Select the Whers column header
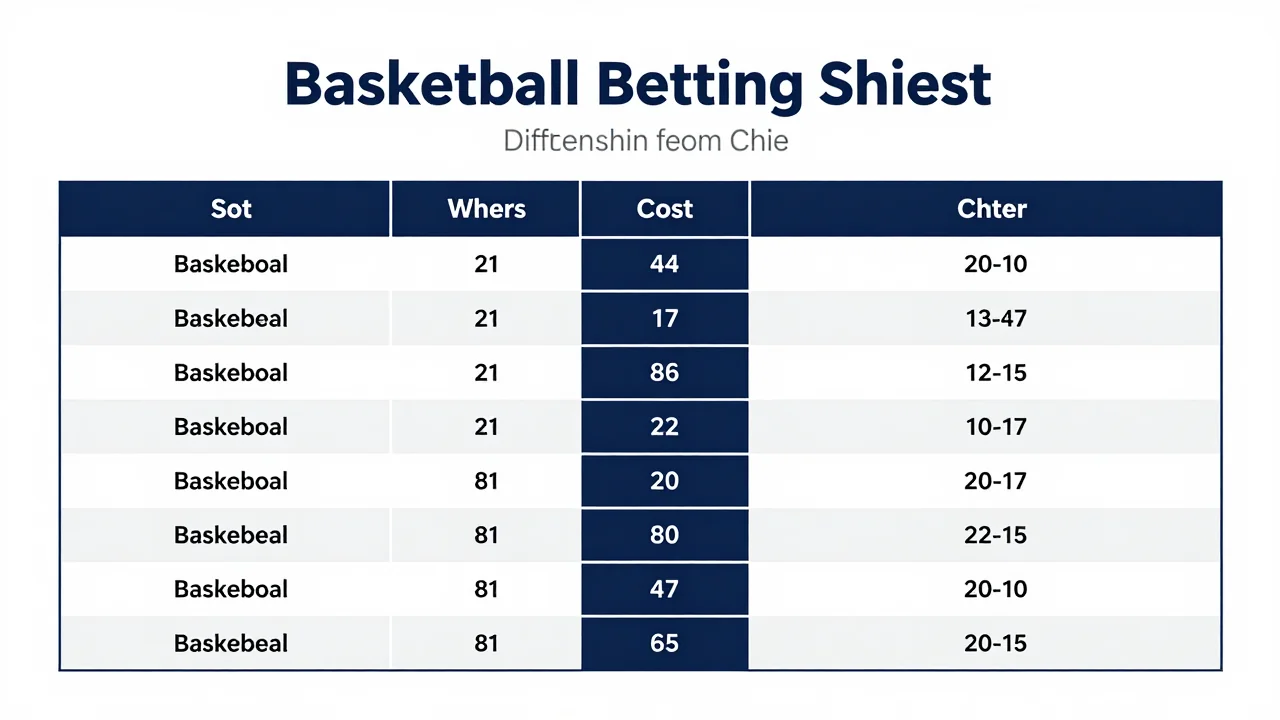1280x720 pixels. 486,209
